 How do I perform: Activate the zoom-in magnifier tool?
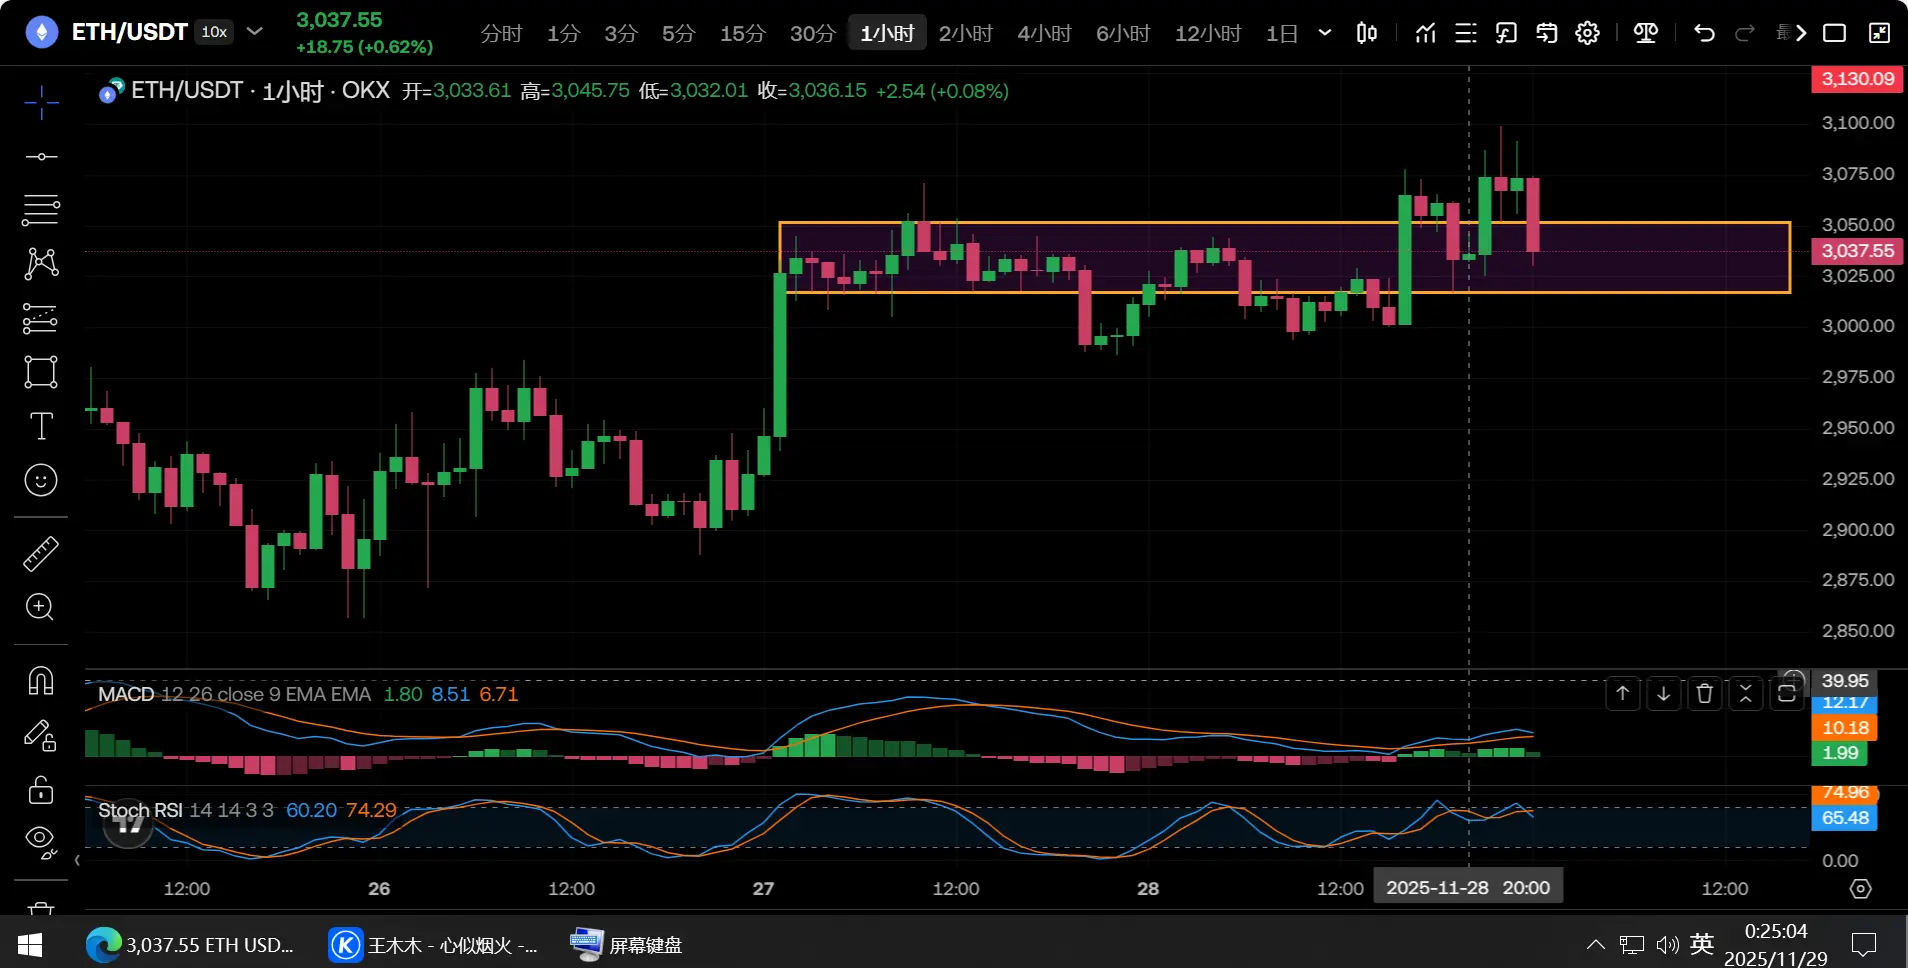click(x=41, y=607)
